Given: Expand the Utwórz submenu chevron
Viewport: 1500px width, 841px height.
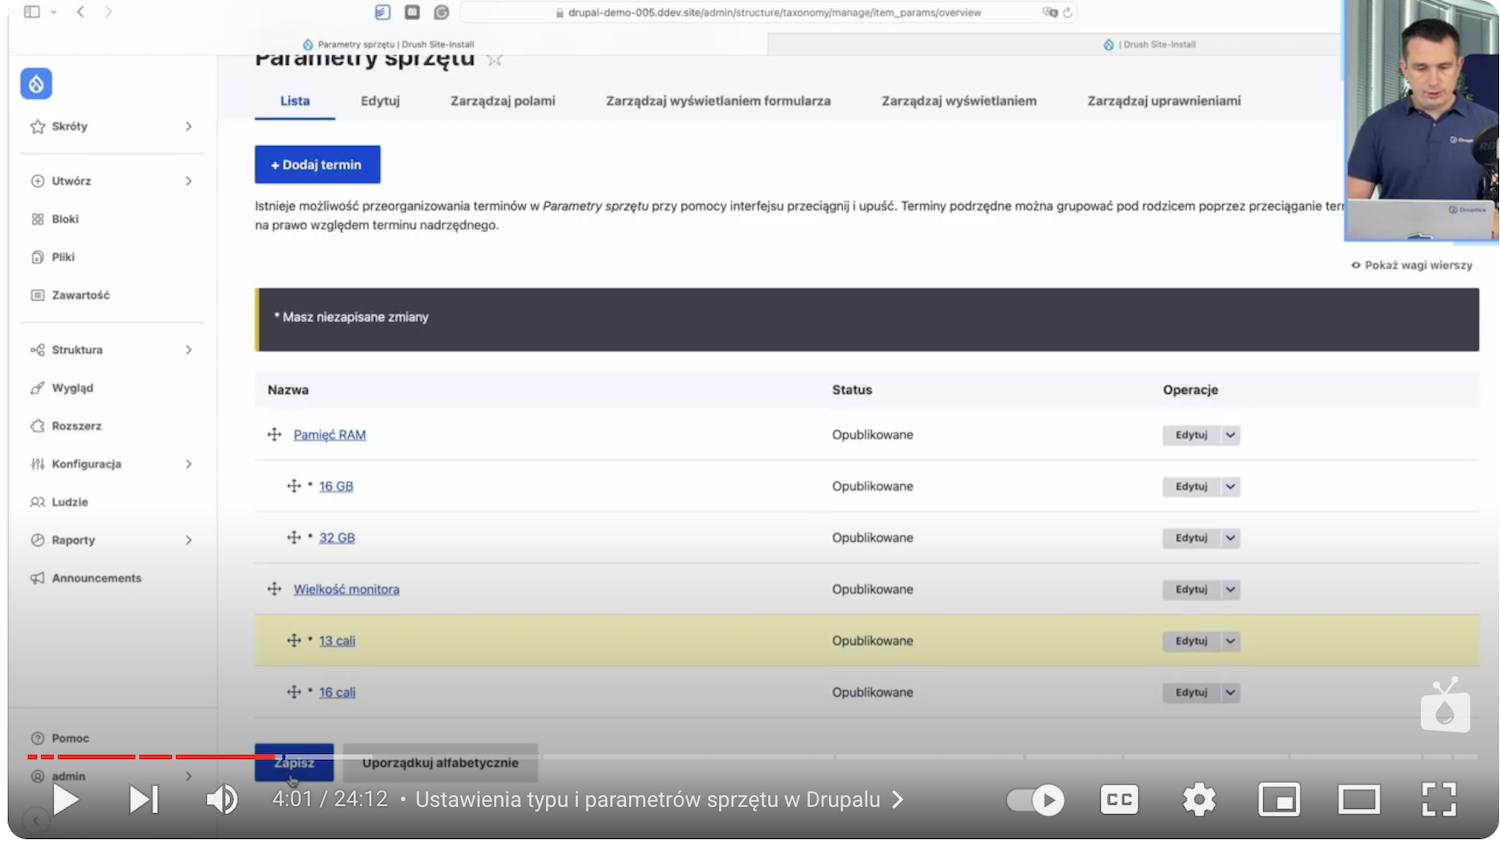Looking at the screenshot, I should tap(188, 181).
